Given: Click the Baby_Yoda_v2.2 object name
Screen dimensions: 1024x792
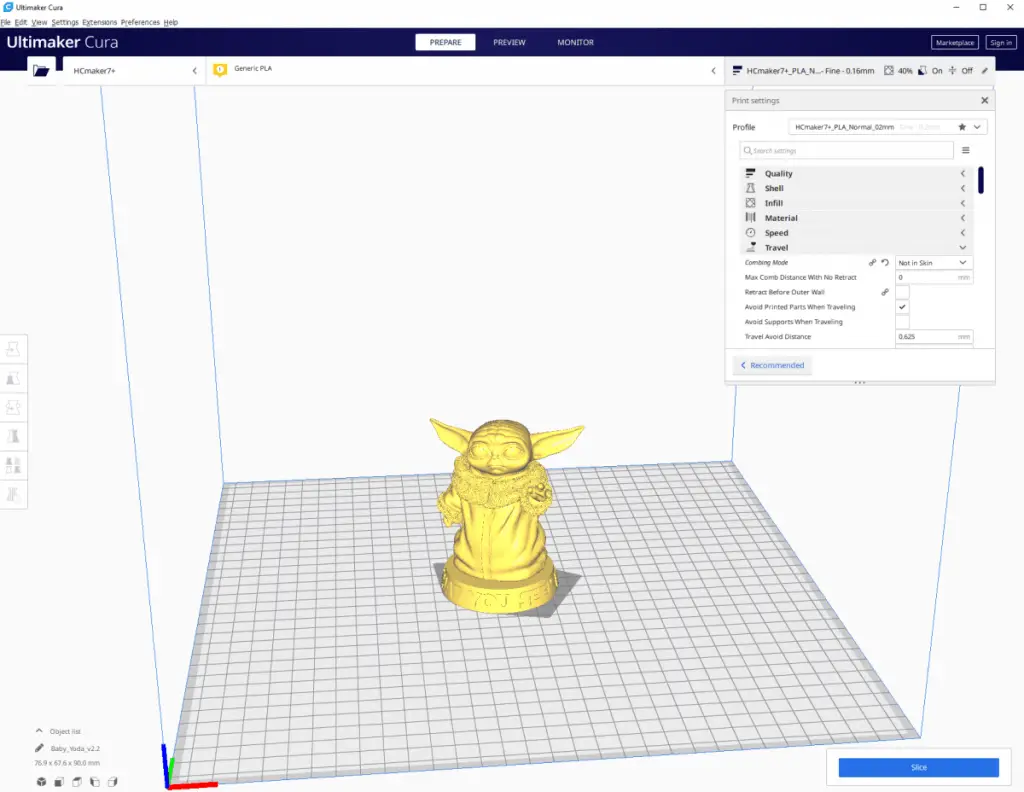Looking at the screenshot, I should point(75,748).
